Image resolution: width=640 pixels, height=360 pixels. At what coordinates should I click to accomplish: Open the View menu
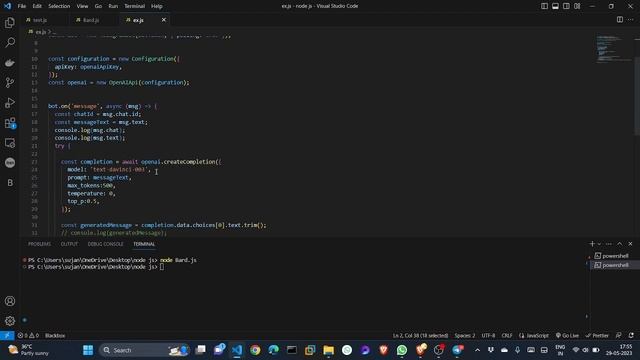pyautogui.click(x=82, y=6)
